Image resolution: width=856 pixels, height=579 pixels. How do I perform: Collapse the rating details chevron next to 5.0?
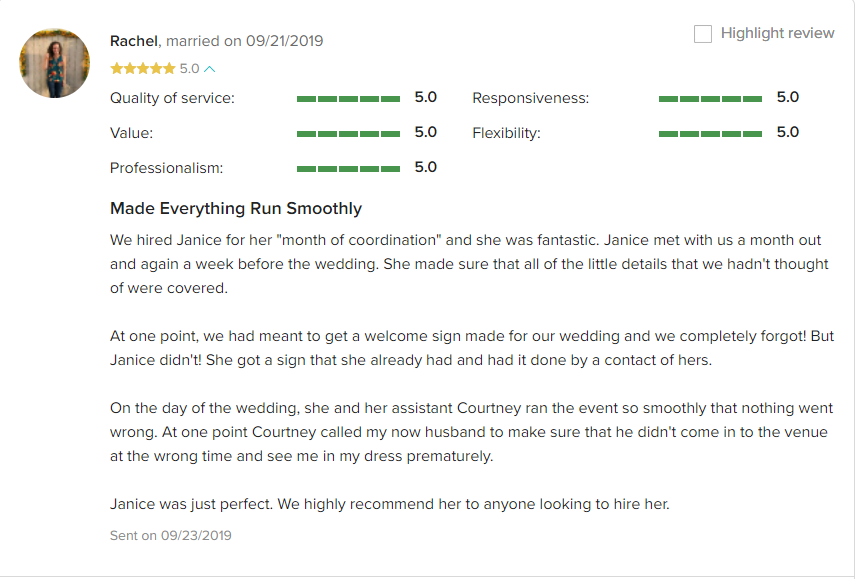pyautogui.click(x=210, y=69)
